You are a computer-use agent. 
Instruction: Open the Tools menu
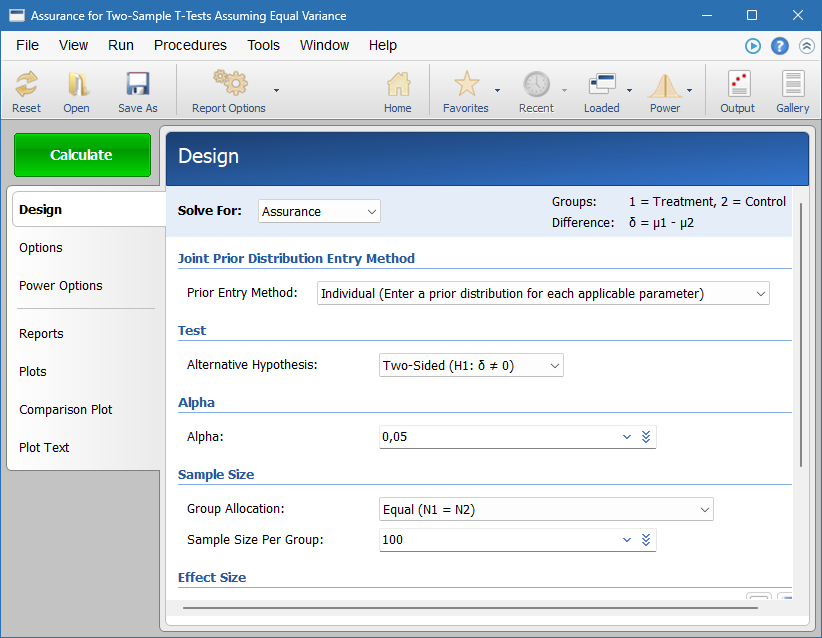click(264, 46)
